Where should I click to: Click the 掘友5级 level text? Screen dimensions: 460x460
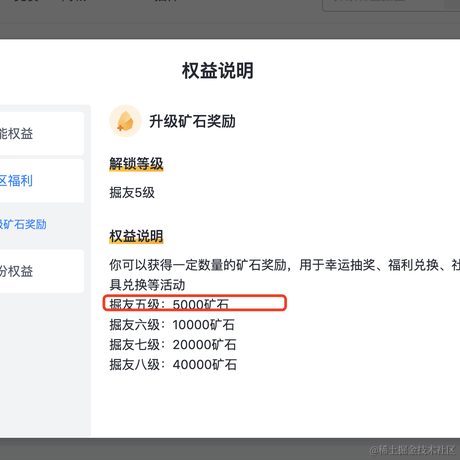click(132, 193)
